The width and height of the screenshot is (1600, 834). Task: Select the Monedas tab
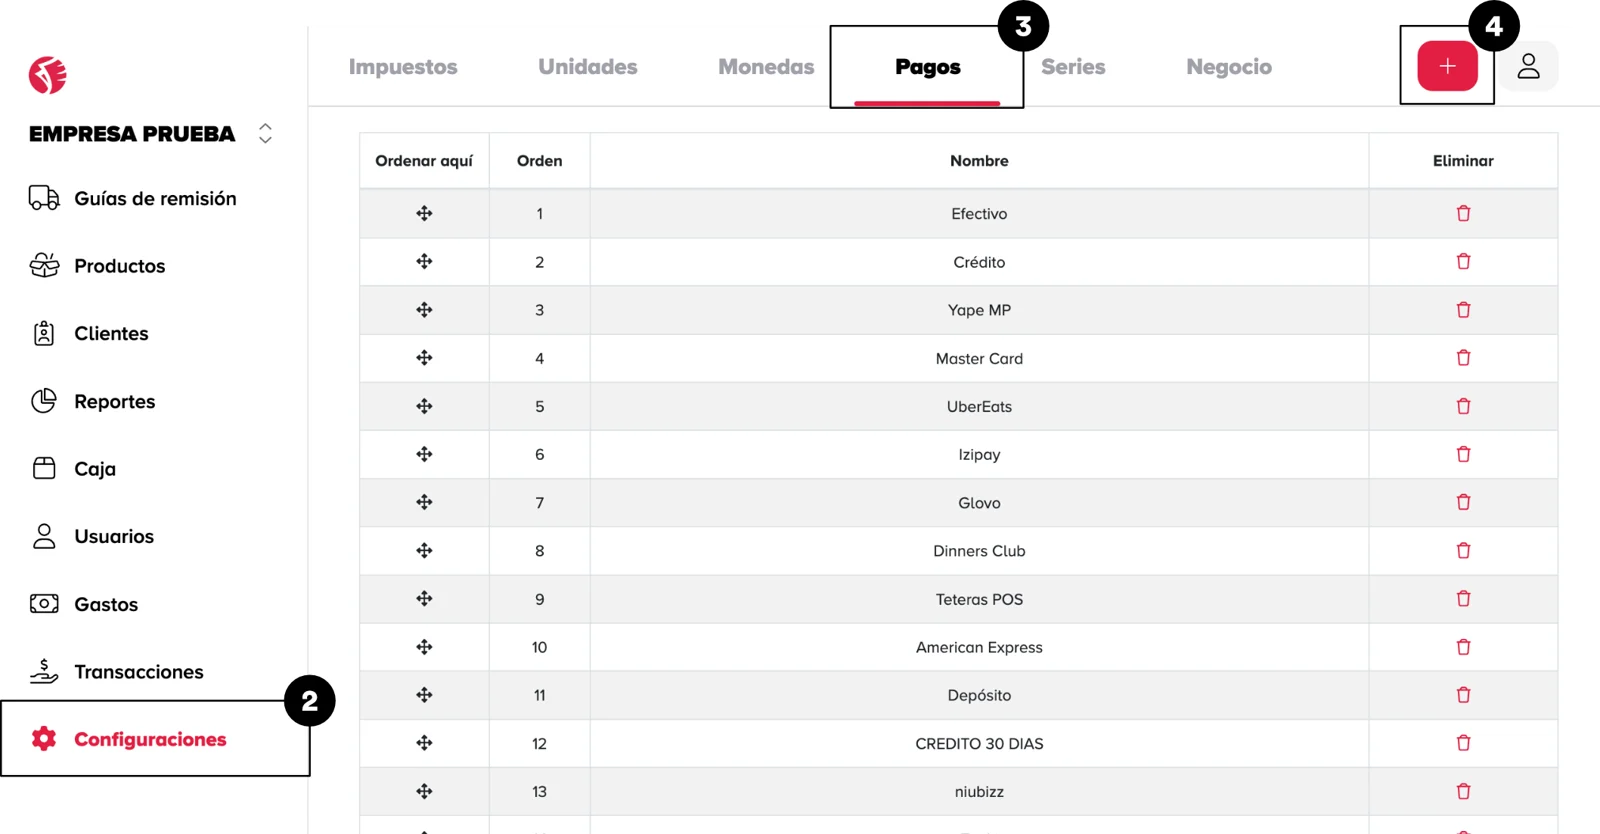pyautogui.click(x=766, y=67)
